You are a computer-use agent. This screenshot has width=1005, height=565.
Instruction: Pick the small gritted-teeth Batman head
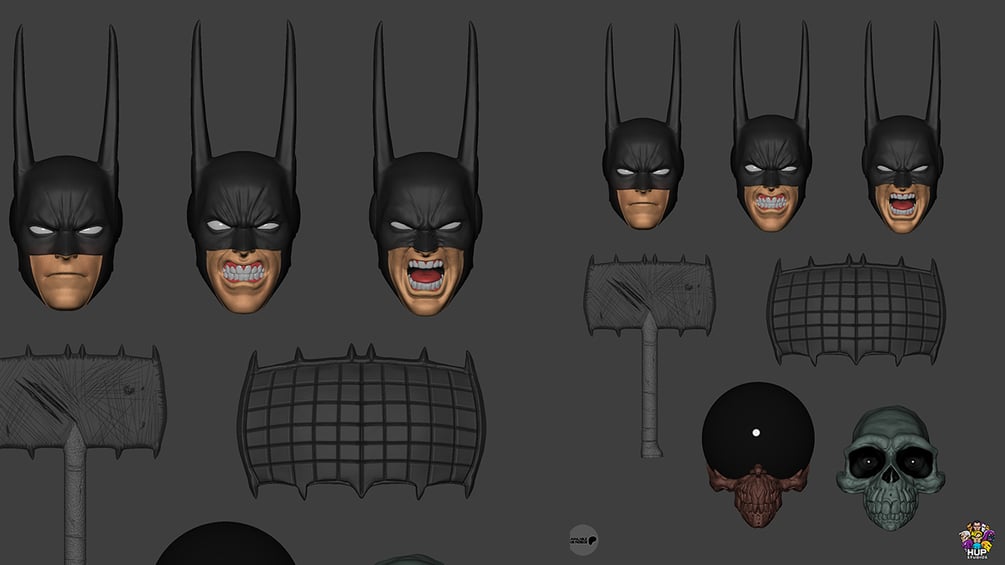tap(771, 126)
